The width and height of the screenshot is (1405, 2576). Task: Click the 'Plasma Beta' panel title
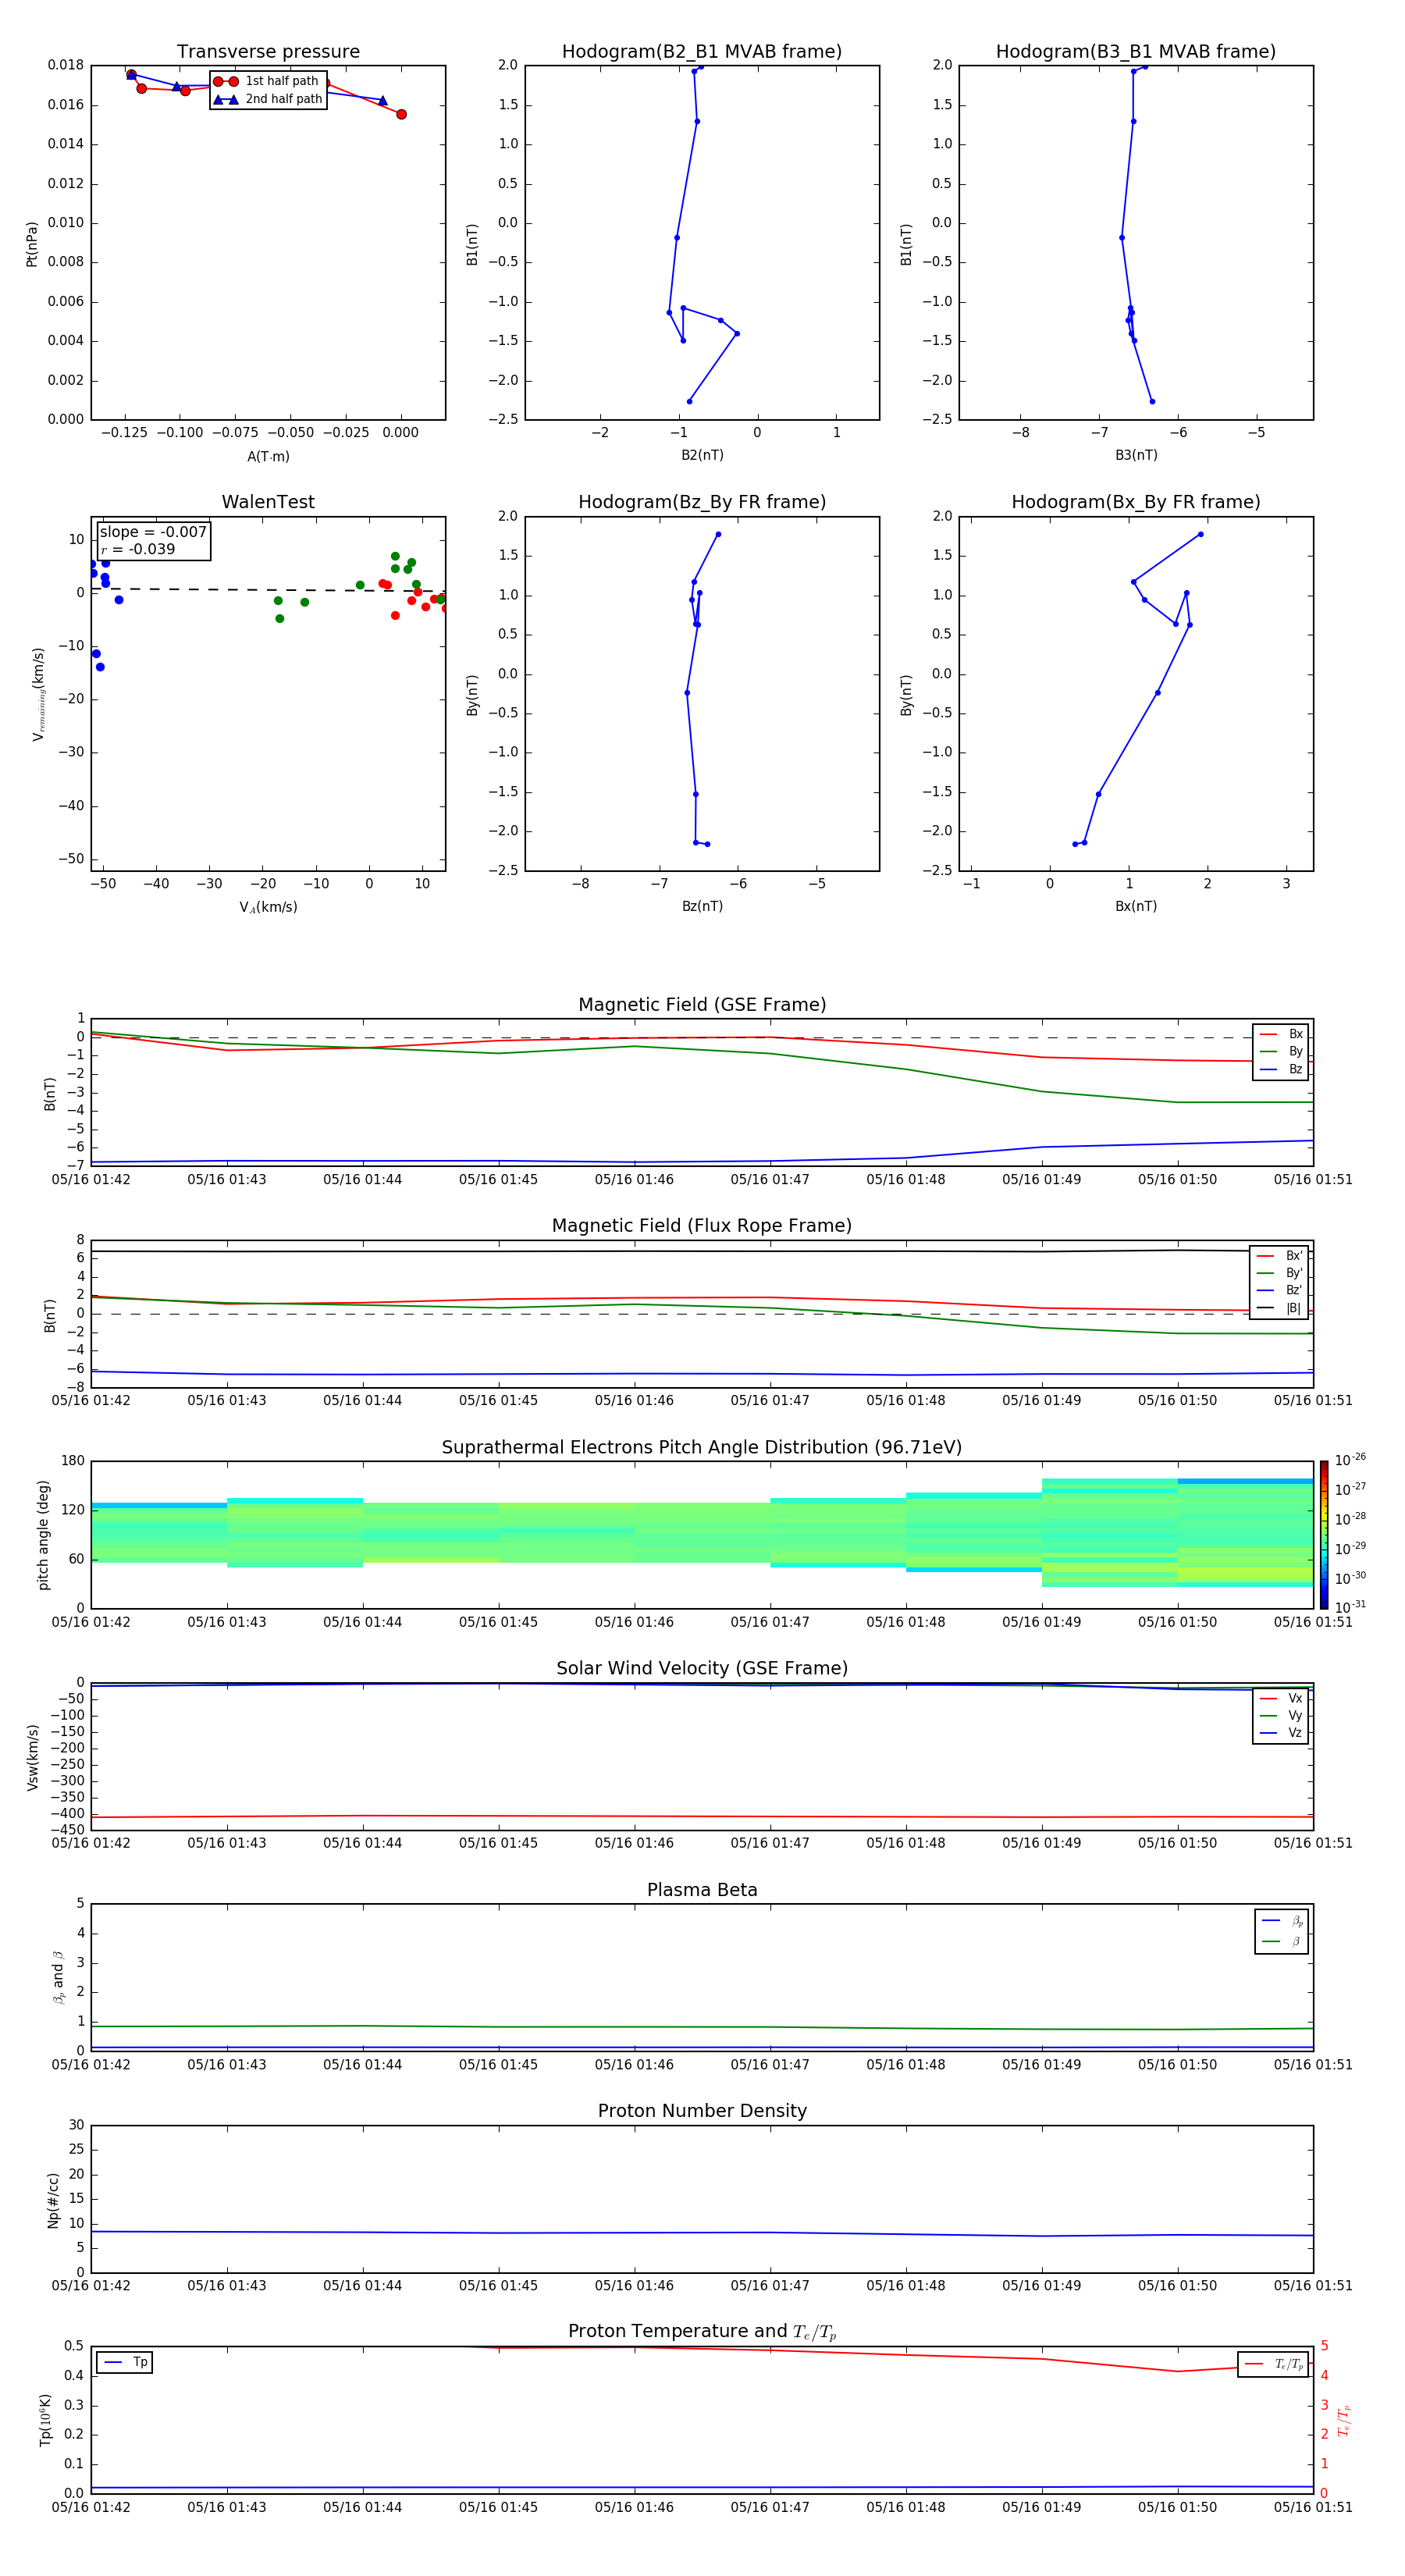pyautogui.click(x=702, y=1890)
